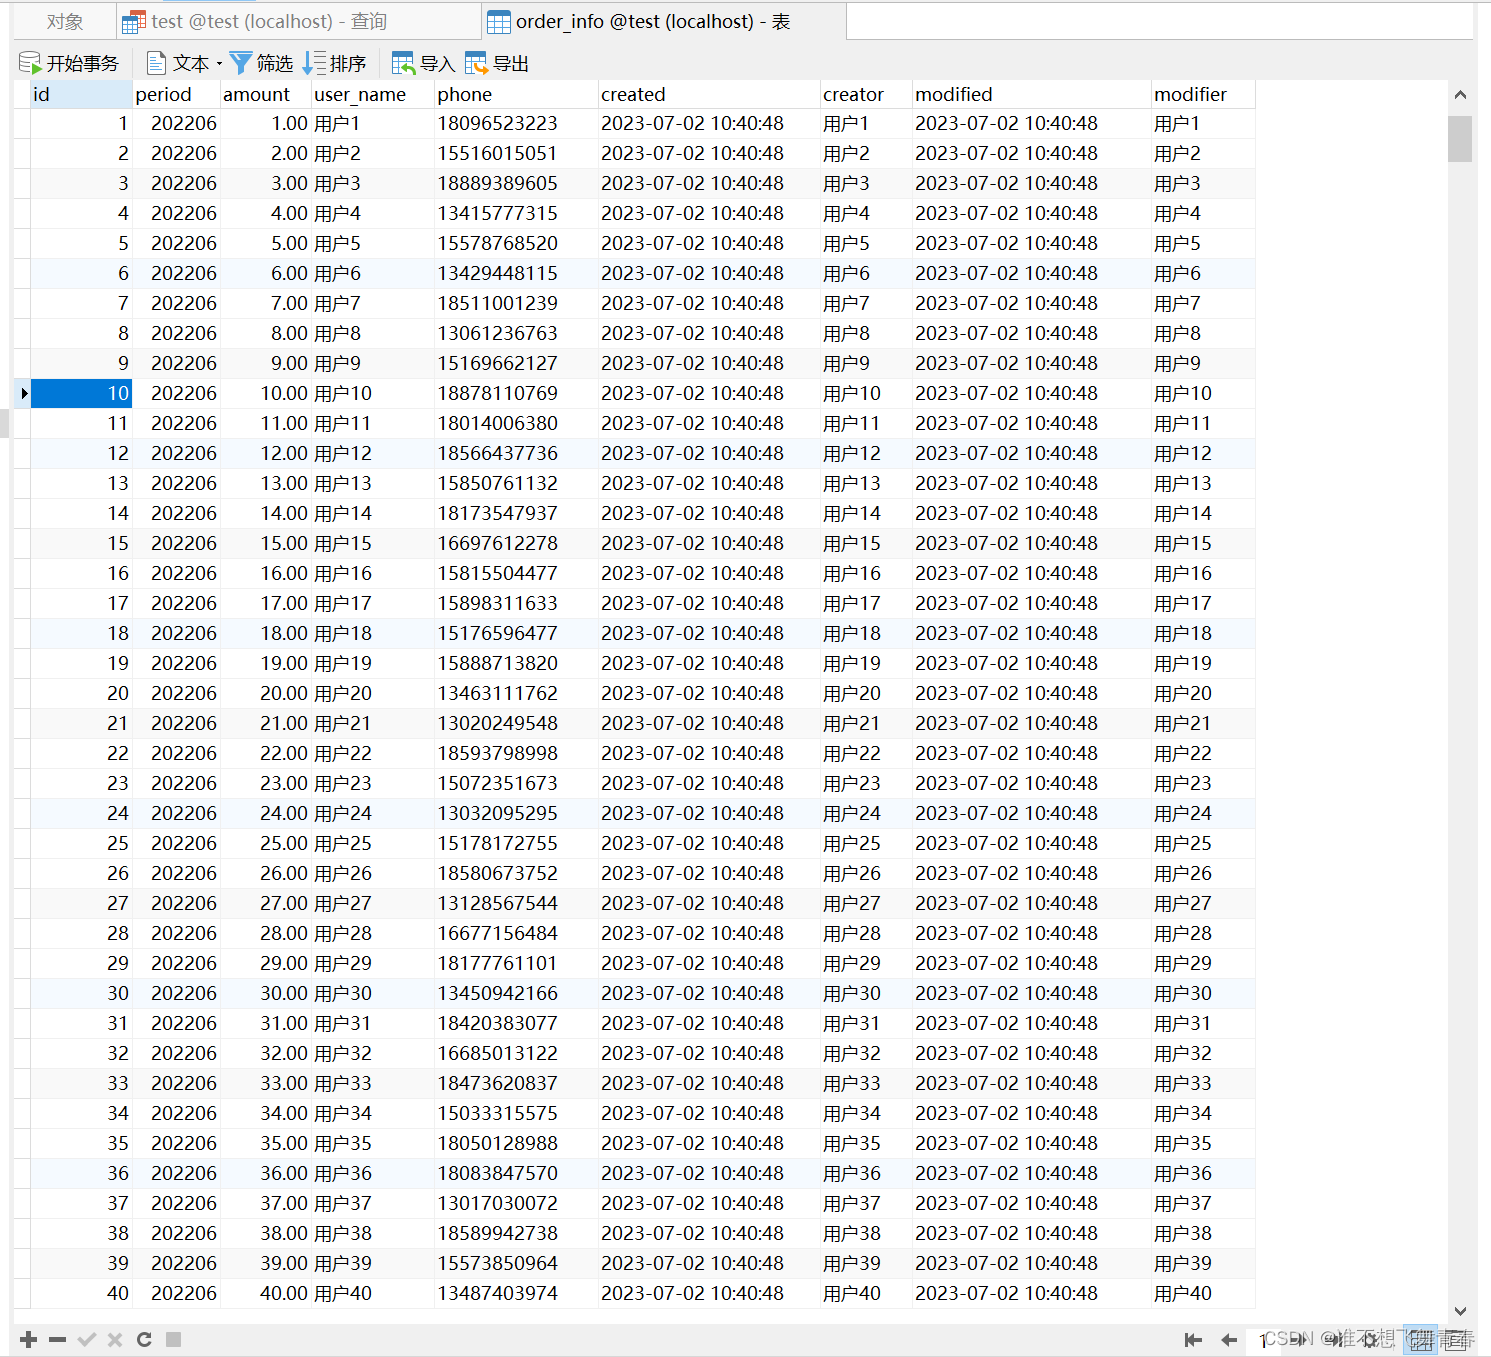This screenshot has width=1491, height=1357.
Task: Select phone cell 13061236763
Action: 516,334
